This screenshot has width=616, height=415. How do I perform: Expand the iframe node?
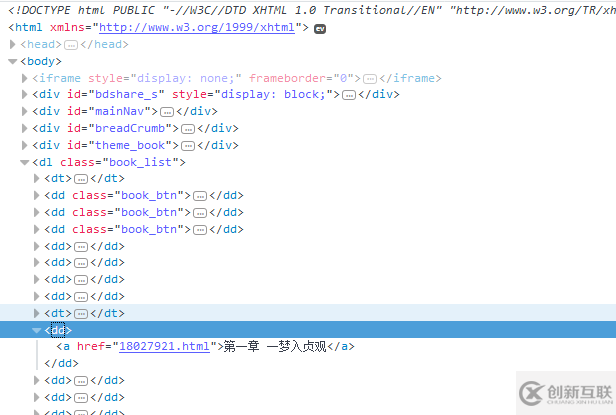(x=24, y=78)
